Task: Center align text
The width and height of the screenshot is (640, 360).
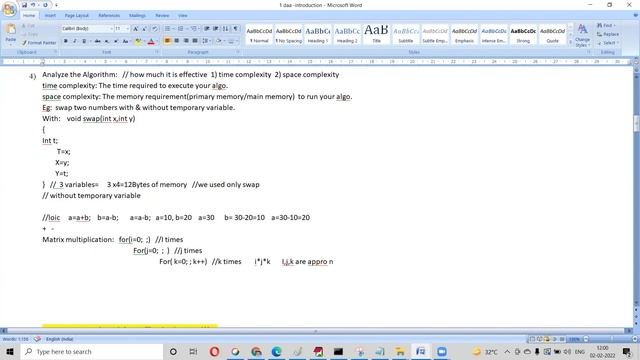Action: click(176, 41)
